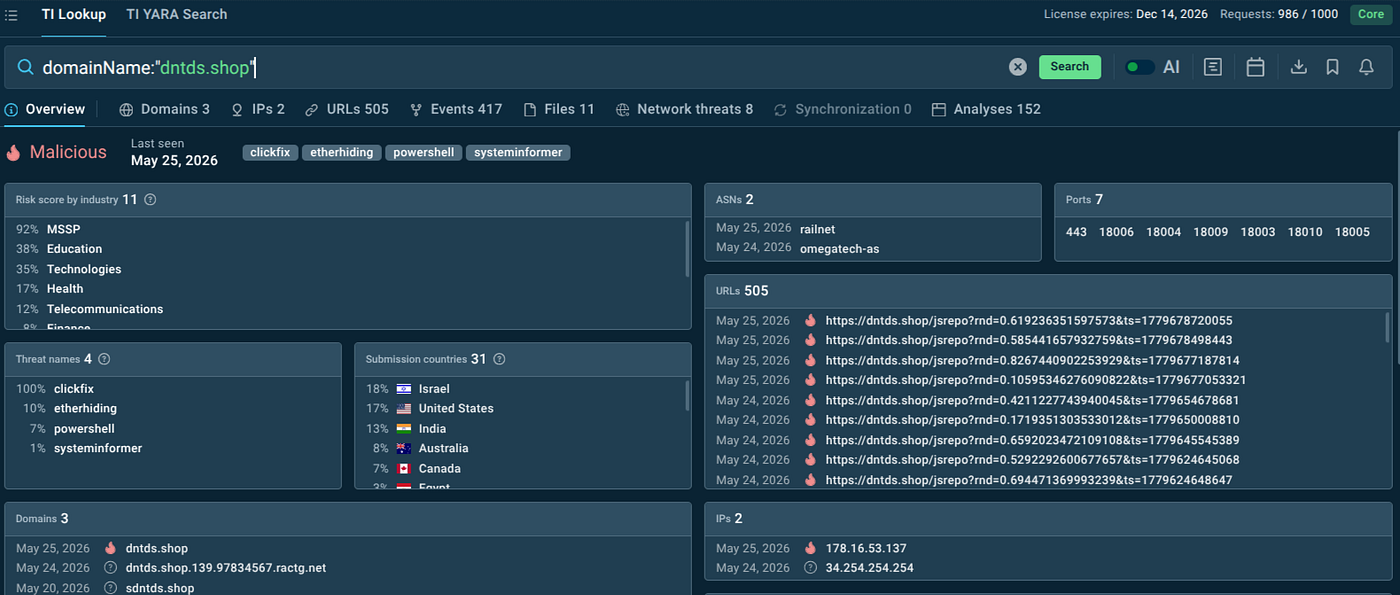Click the powershell tag

(x=423, y=153)
